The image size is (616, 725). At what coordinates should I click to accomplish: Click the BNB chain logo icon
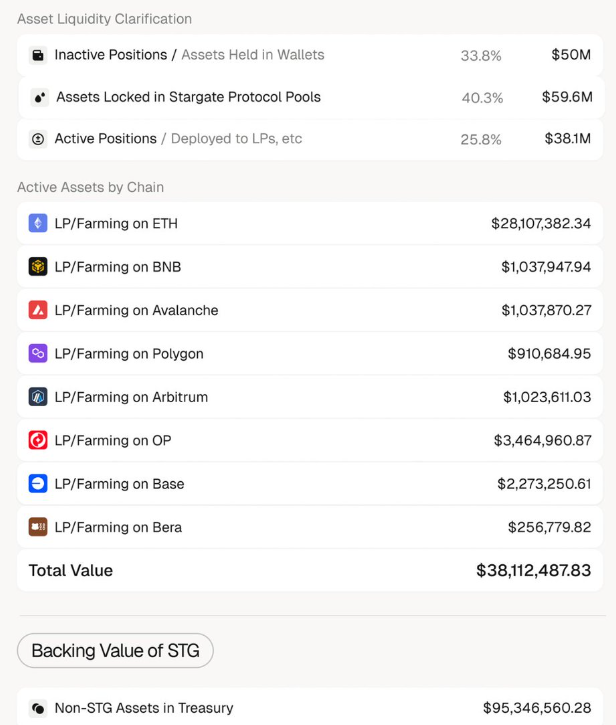pos(38,267)
